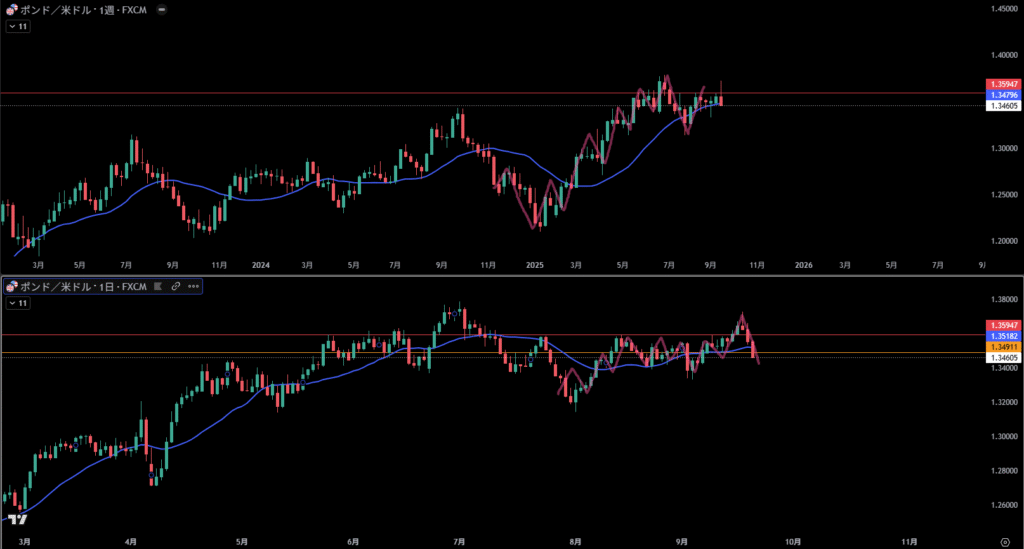Image resolution: width=1024 pixels, height=549 pixels.
Task: Click the red 1.35947 price label on the weekly chart
Action: click(x=1003, y=83)
